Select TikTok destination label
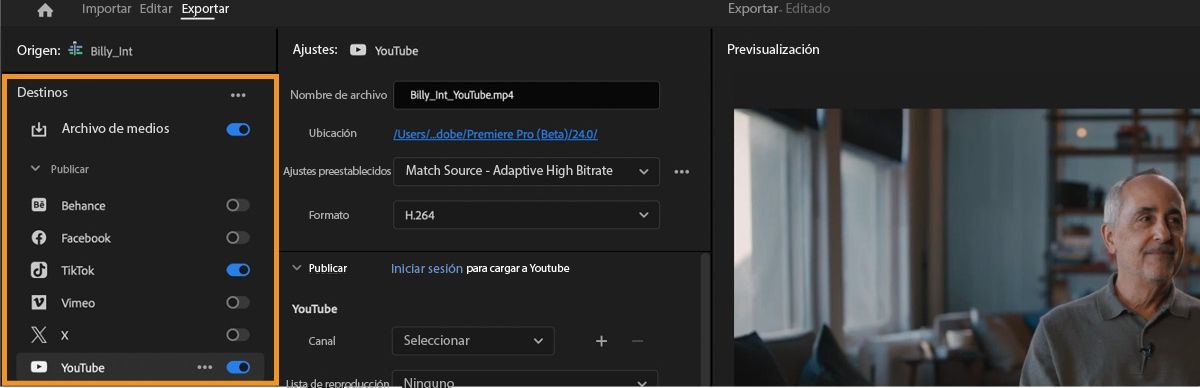This screenshot has width=1200, height=388. (78, 270)
